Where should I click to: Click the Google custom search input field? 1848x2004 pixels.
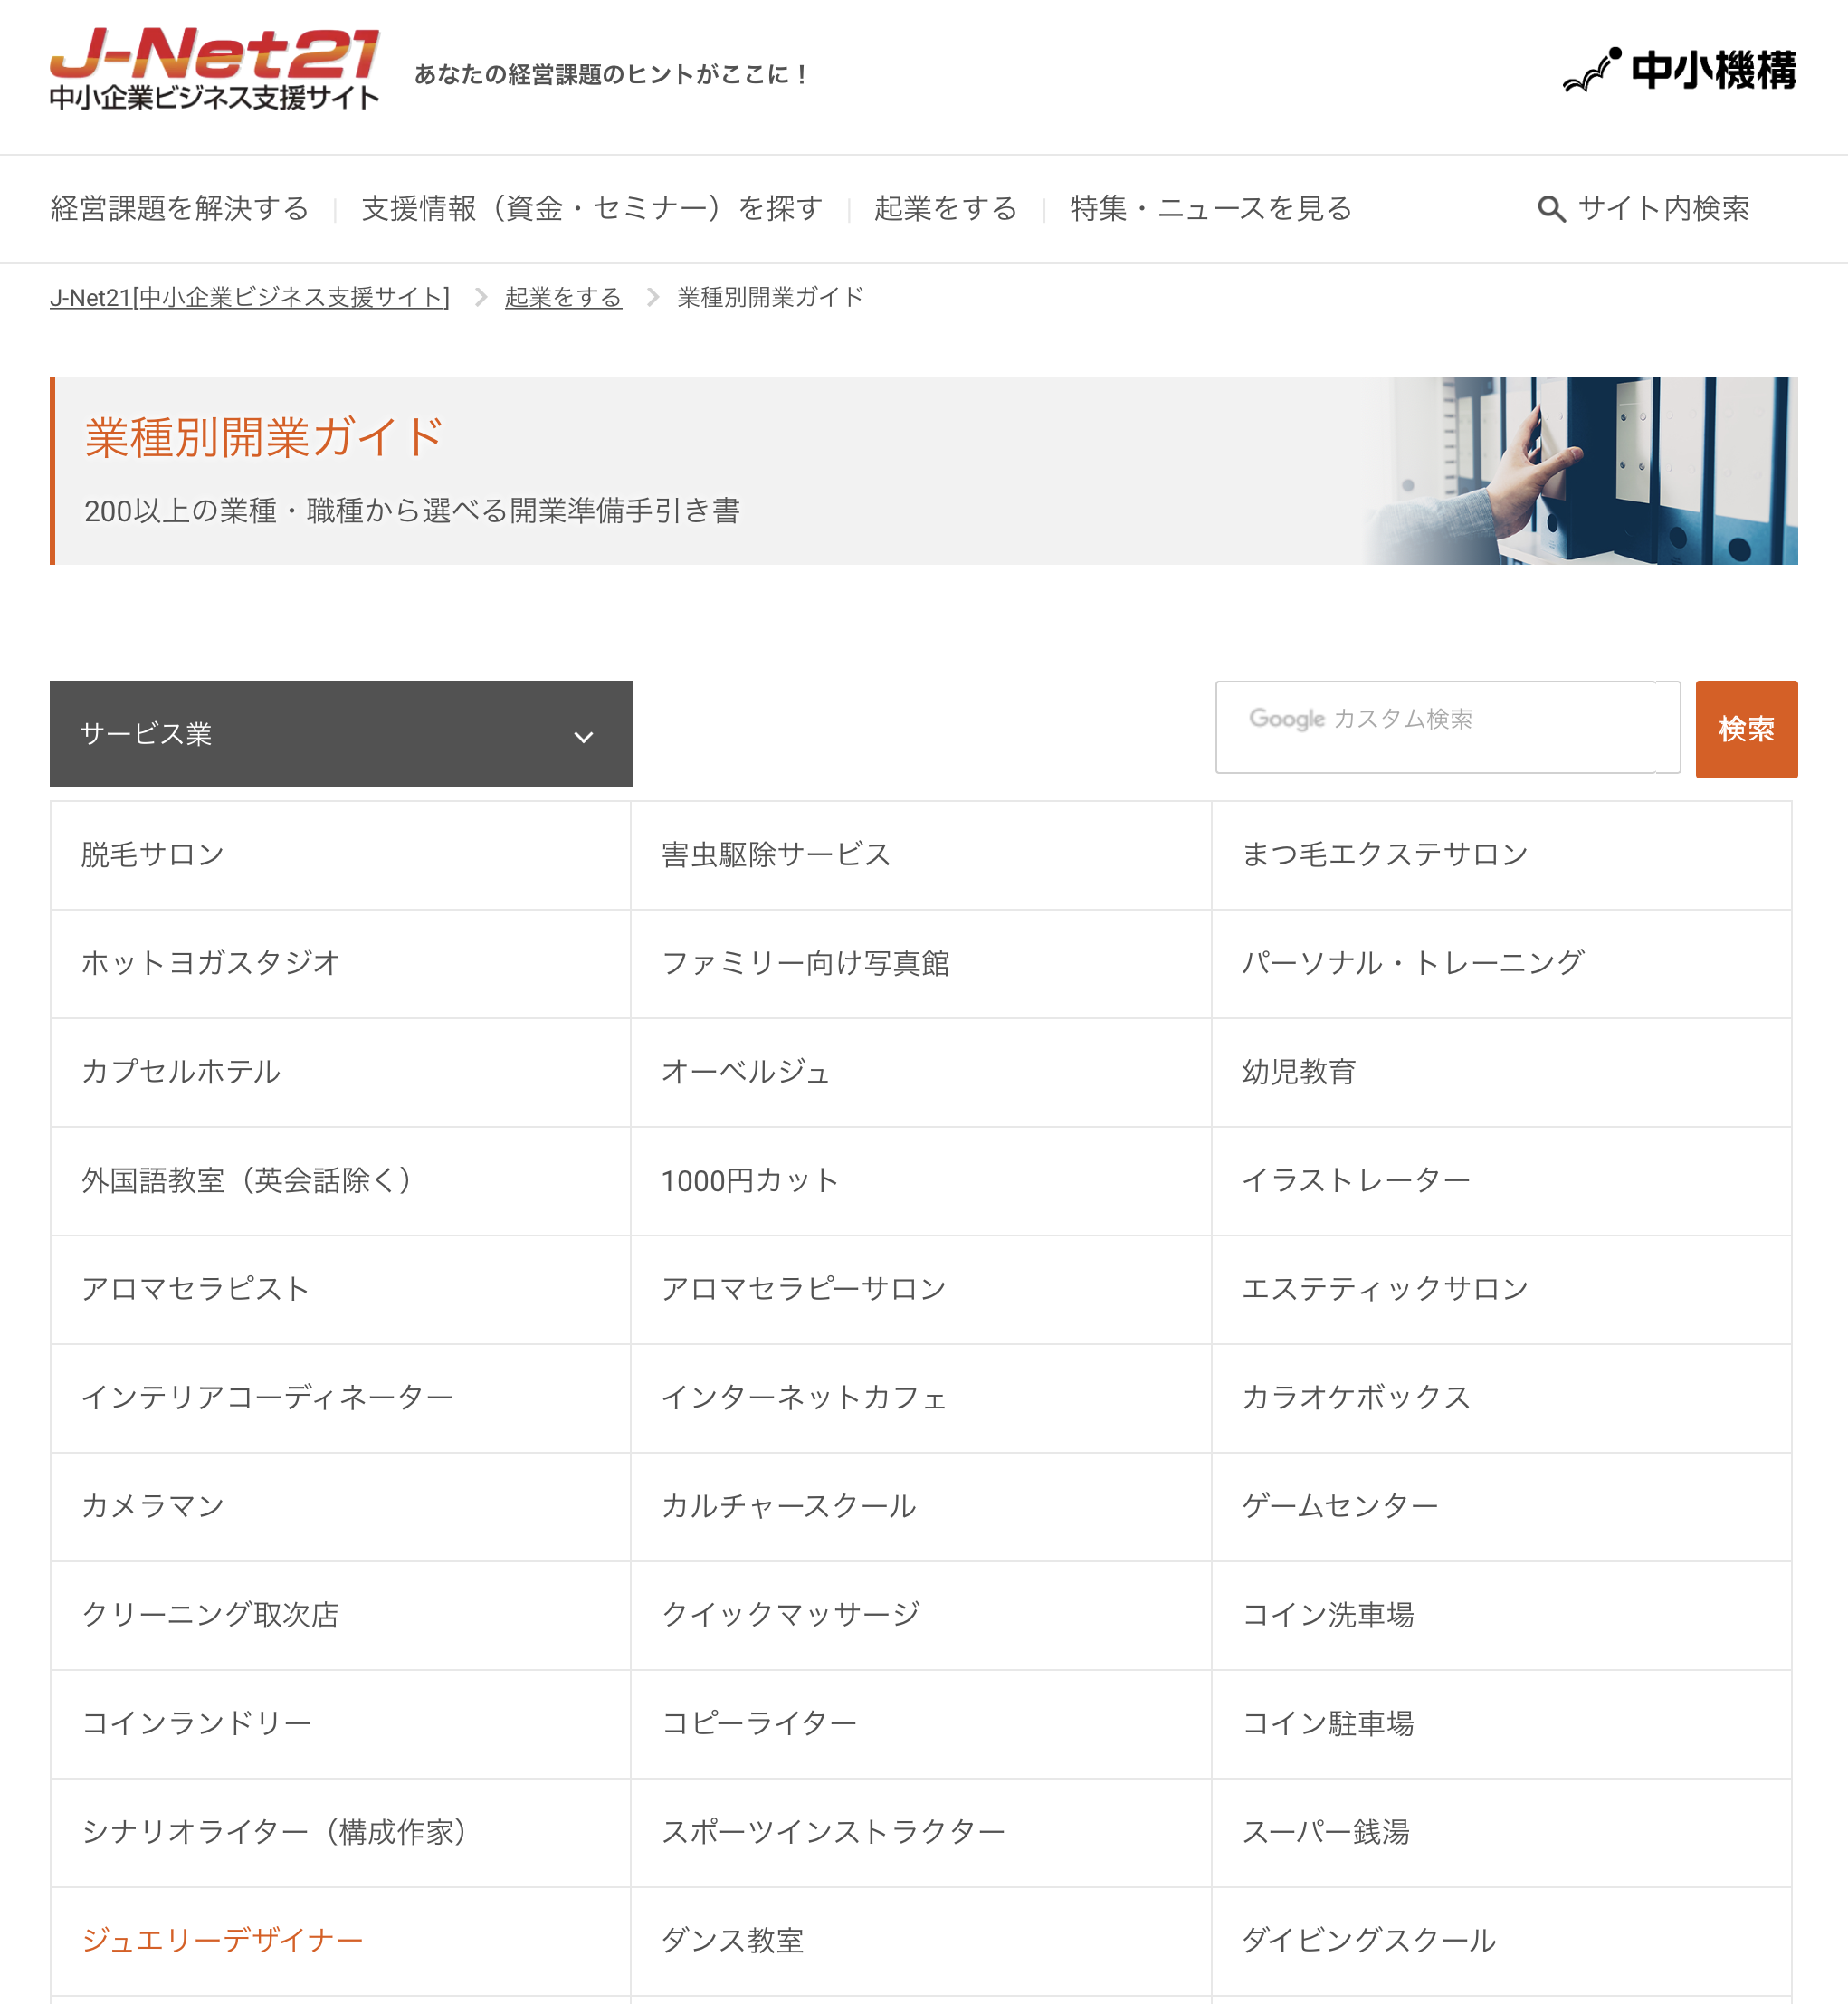point(1447,727)
